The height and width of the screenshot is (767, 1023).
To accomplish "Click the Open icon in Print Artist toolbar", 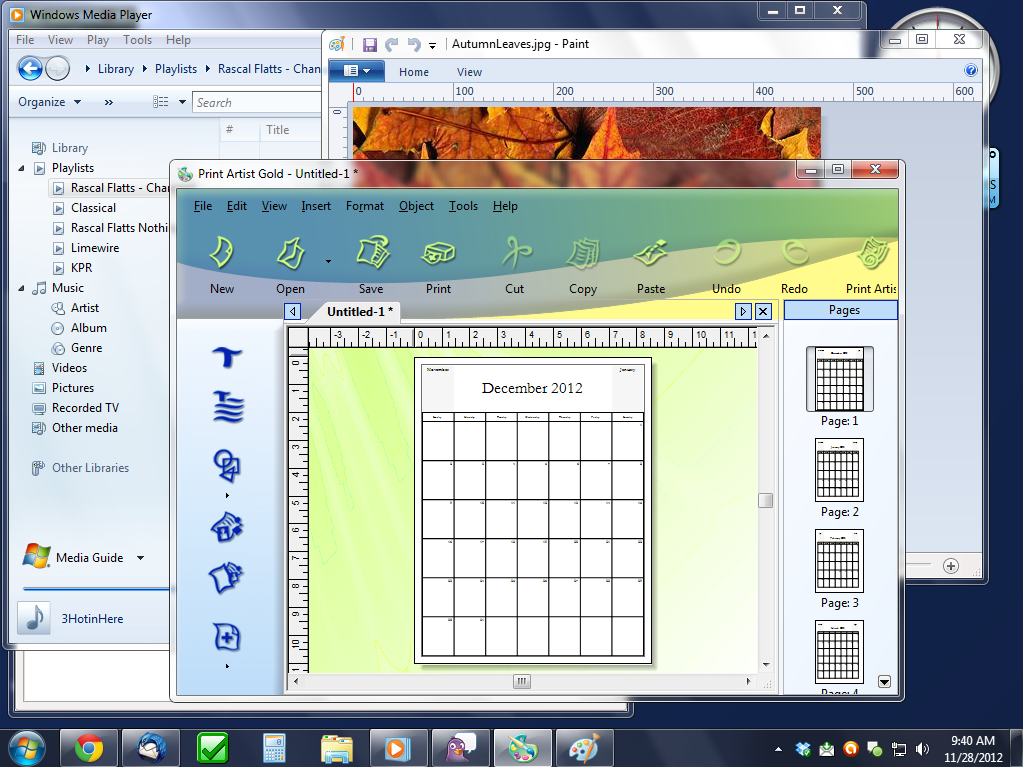I will (290, 254).
